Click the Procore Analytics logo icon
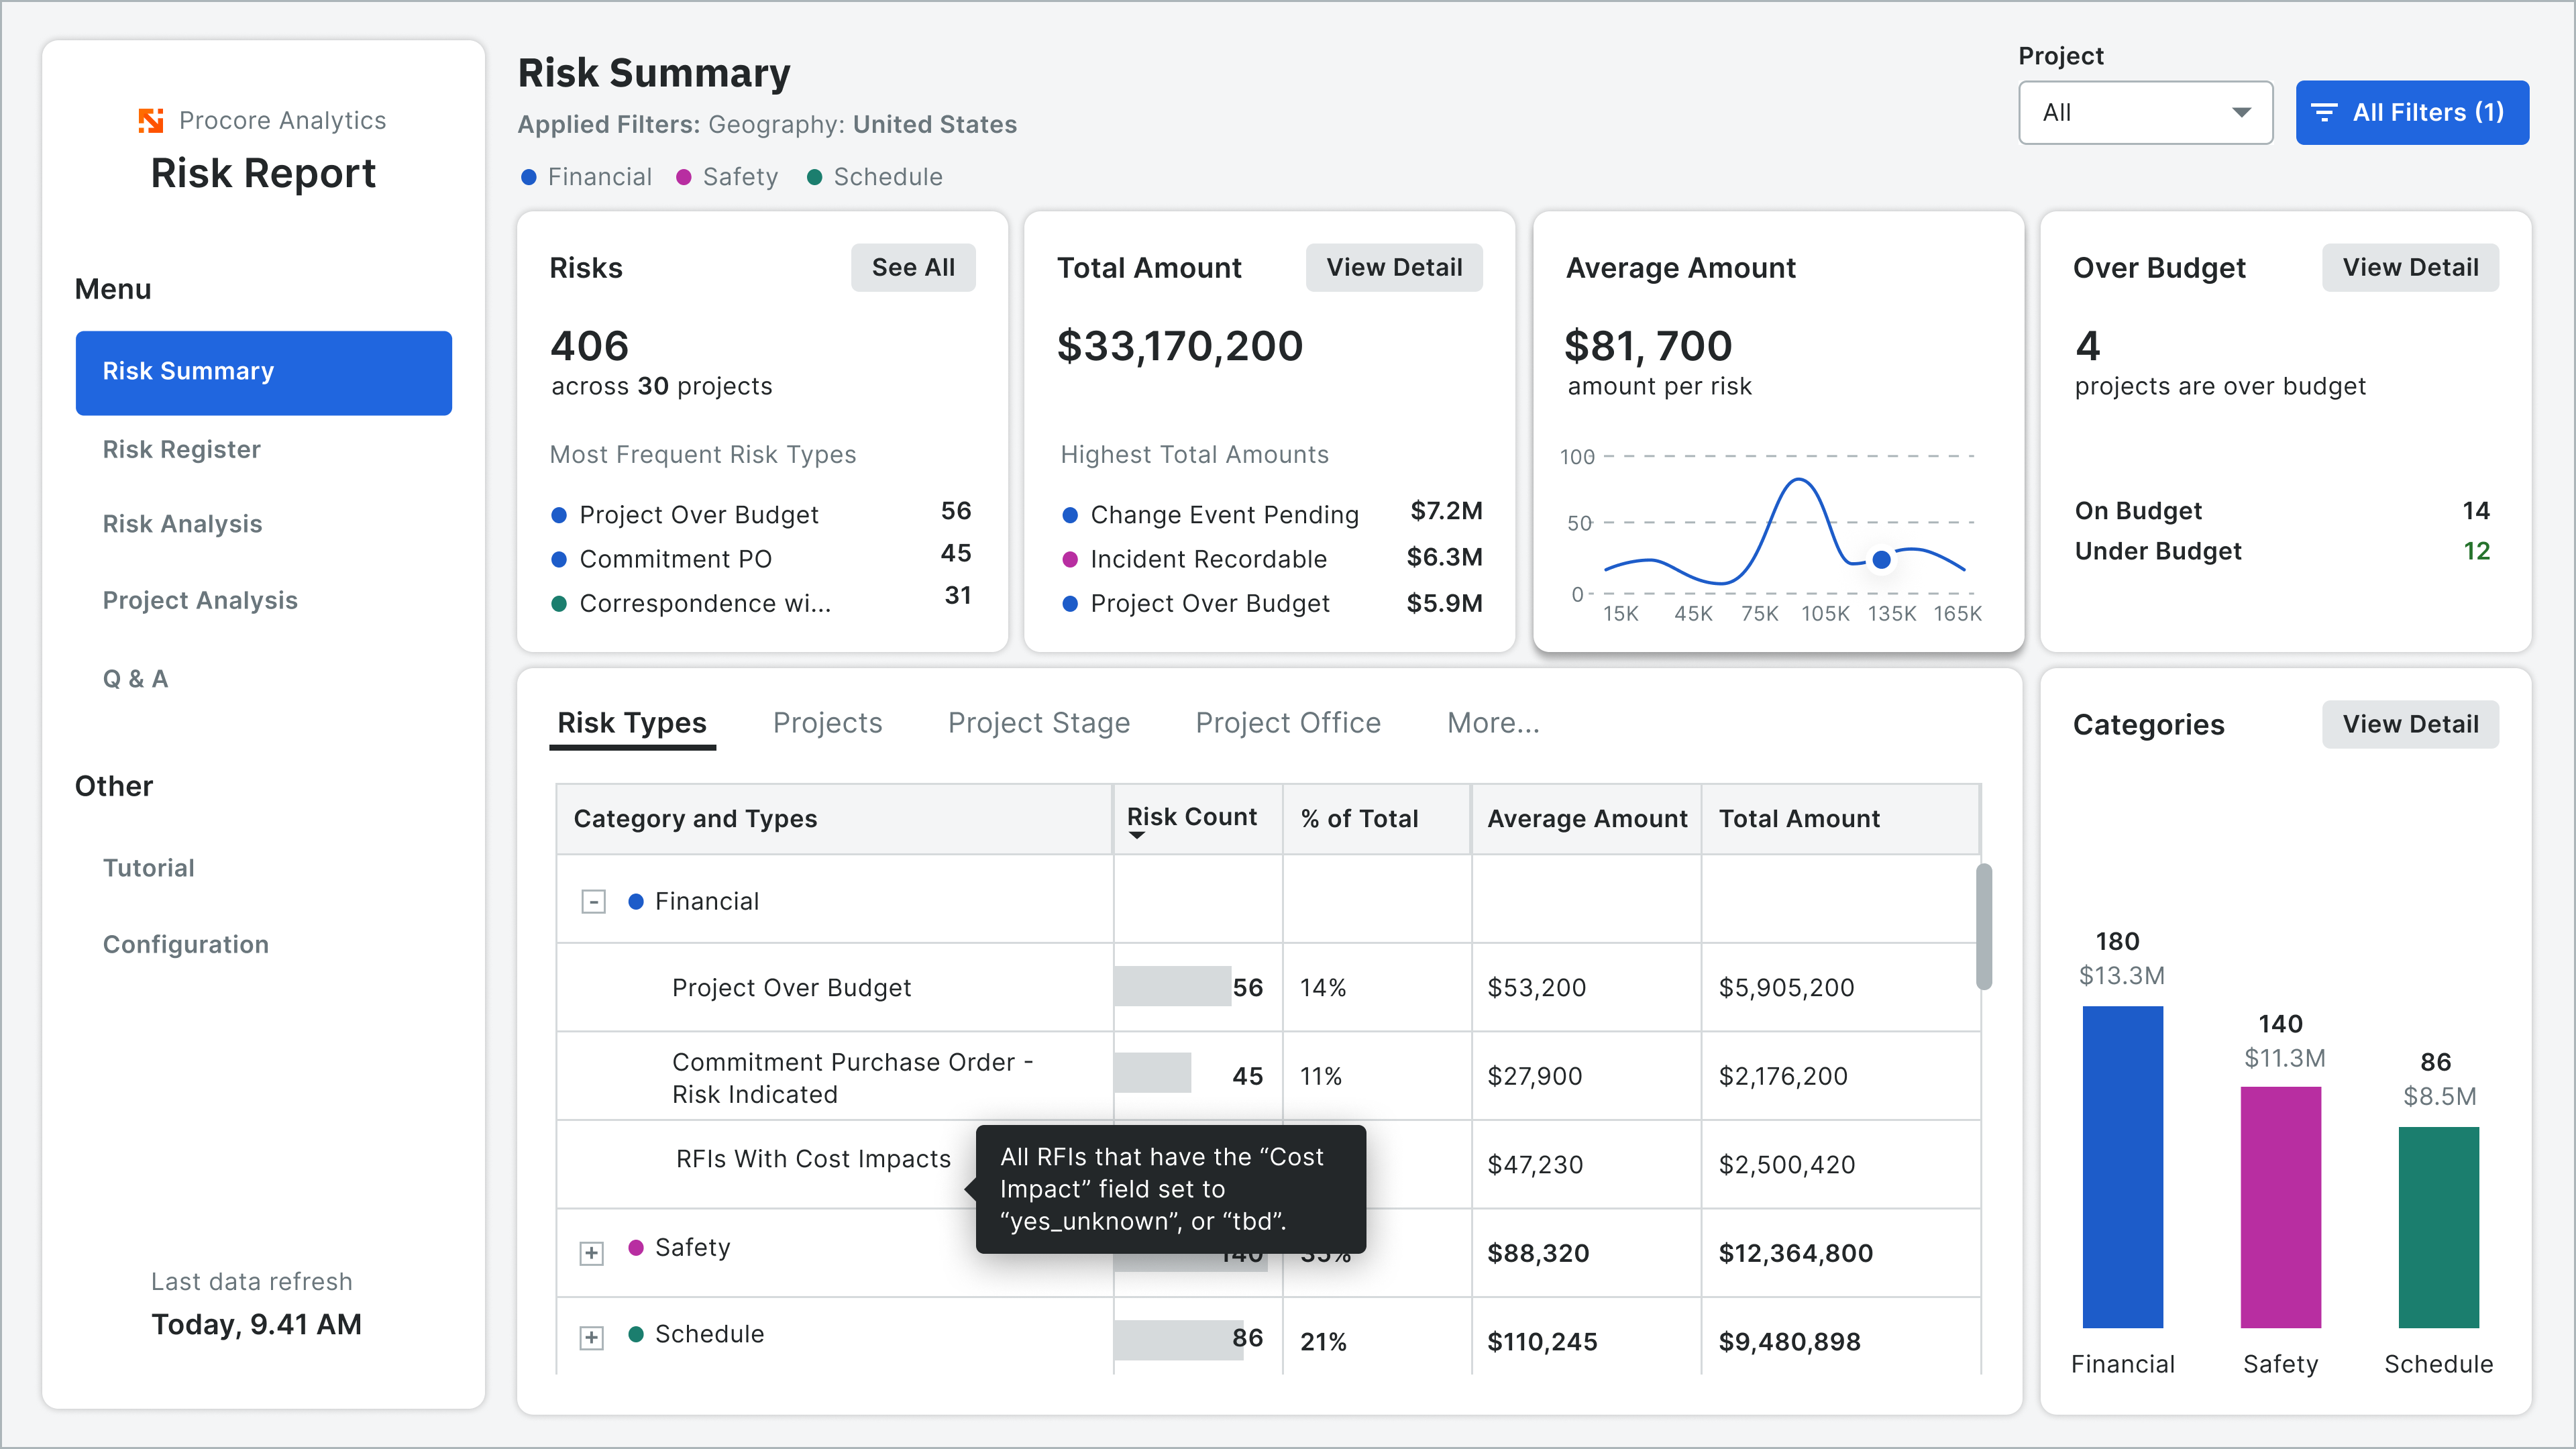 tap(151, 120)
